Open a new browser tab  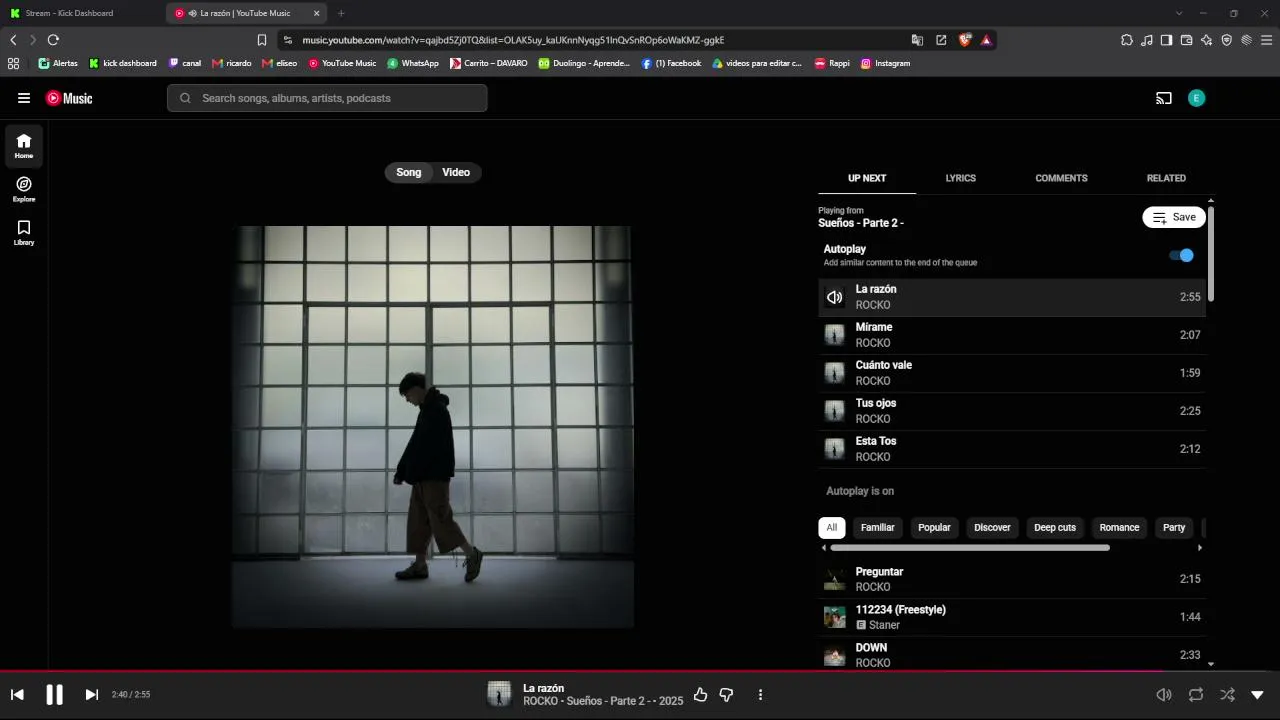(341, 13)
